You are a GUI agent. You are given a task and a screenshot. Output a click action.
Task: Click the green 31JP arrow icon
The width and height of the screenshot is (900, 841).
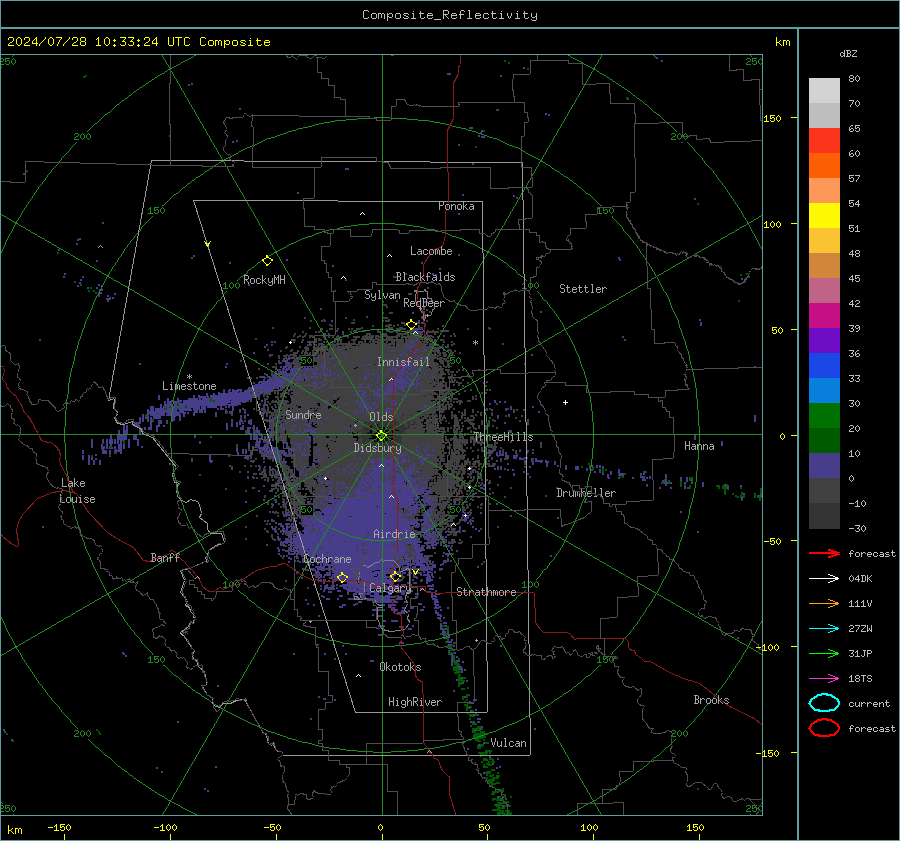pyautogui.click(x=824, y=653)
